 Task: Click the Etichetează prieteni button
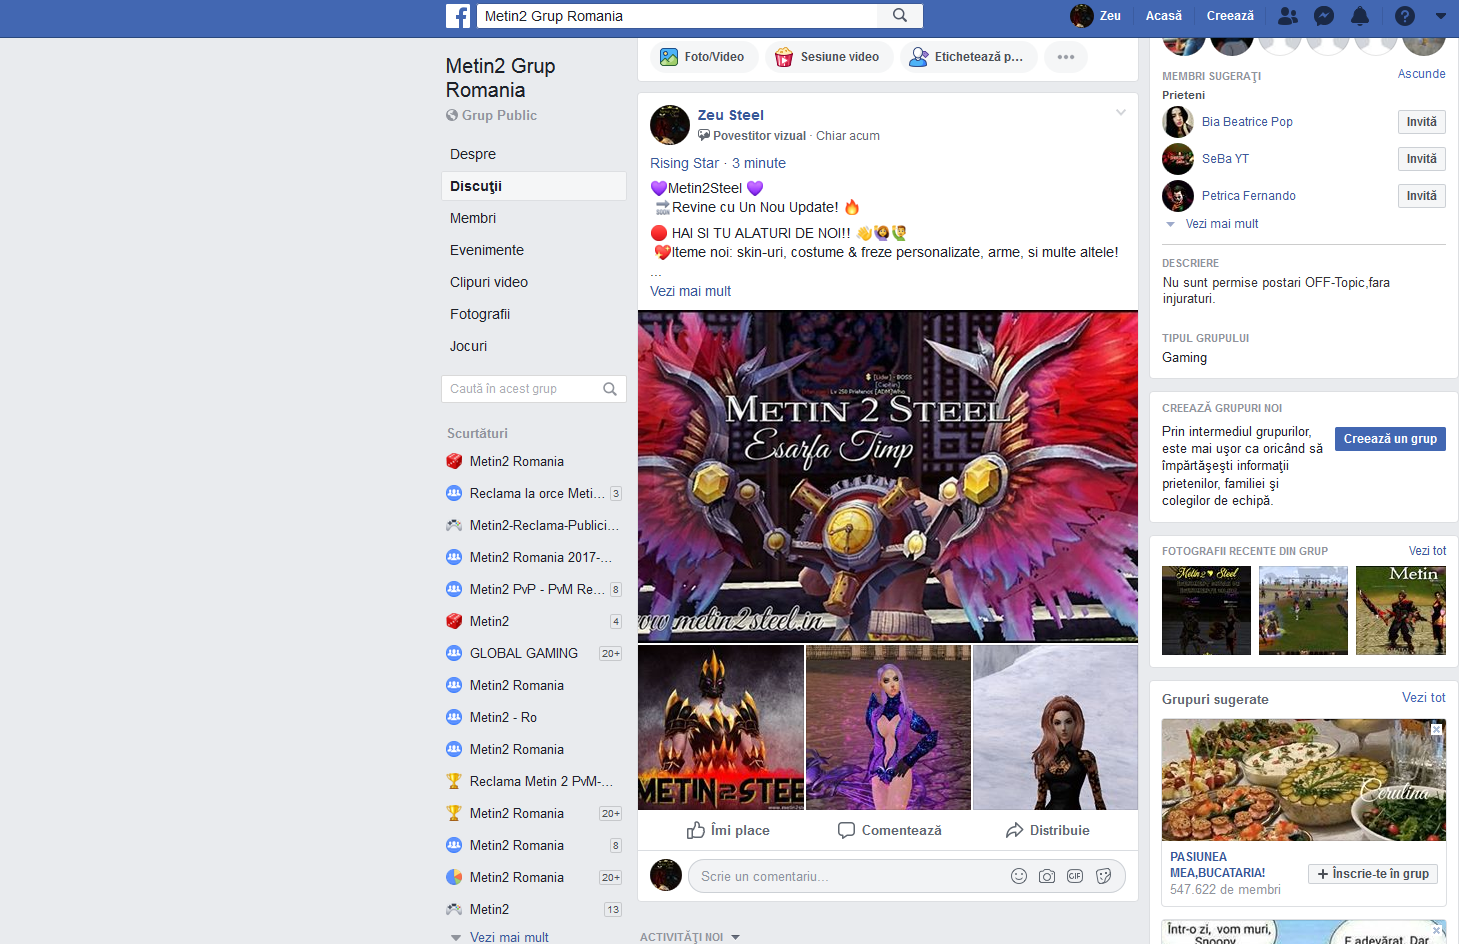coord(968,57)
